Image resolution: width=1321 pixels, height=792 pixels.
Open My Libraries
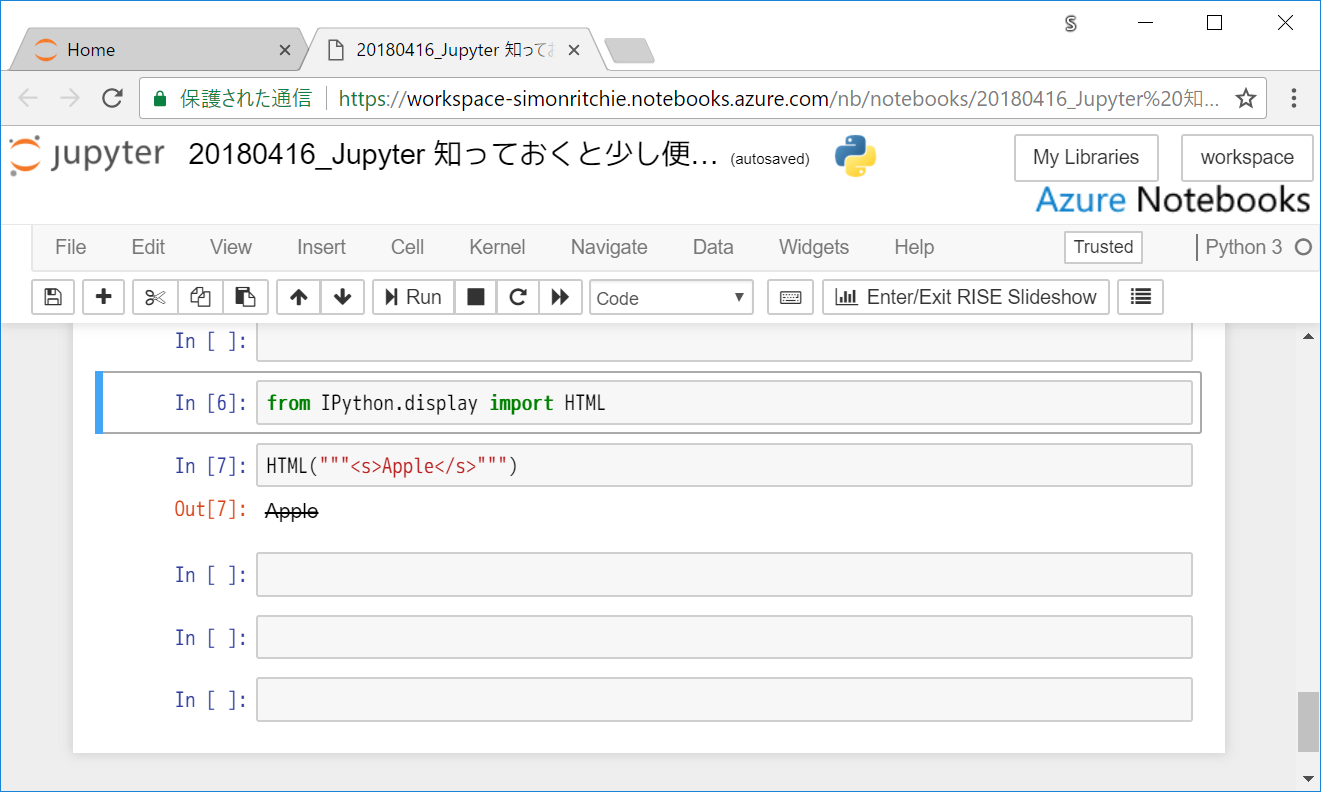pyautogui.click(x=1085, y=157)
